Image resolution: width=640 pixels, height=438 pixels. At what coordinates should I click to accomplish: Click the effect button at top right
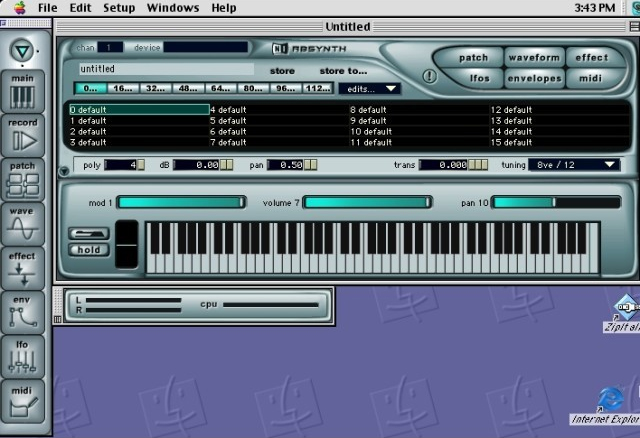pyautogui.click(x=592, y=58)
